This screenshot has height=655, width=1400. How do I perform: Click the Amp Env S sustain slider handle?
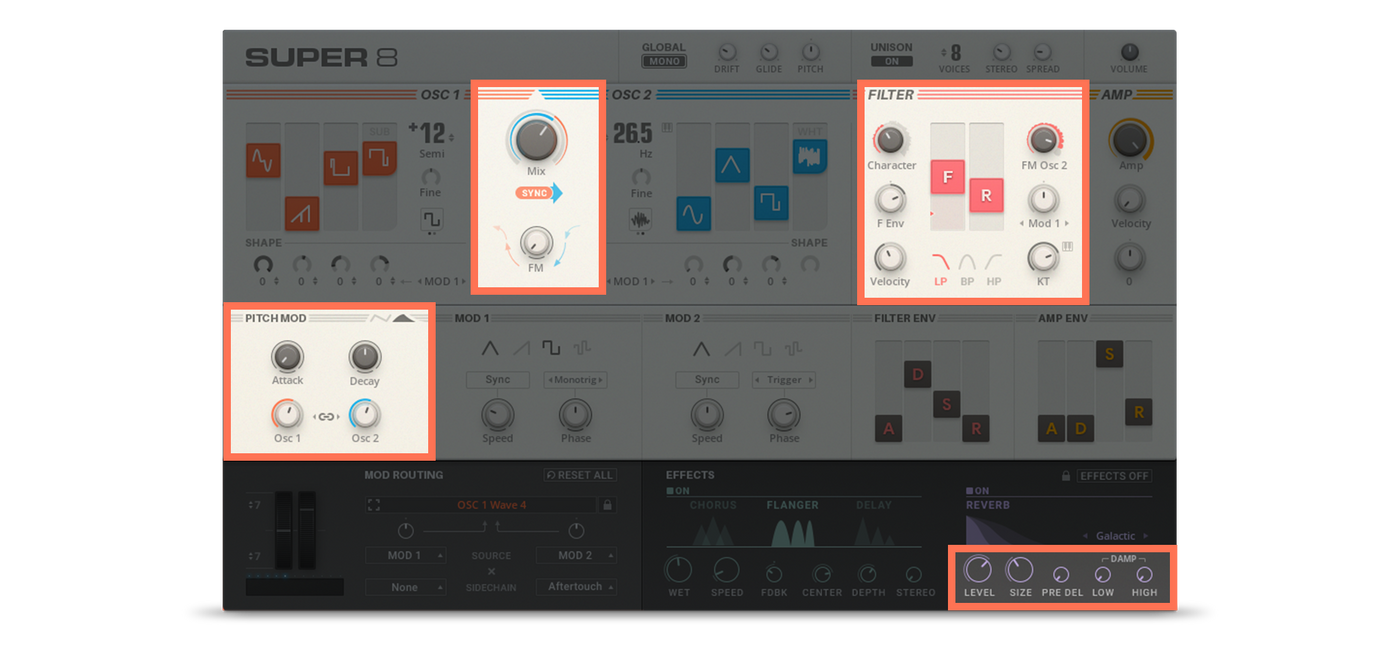click(x=1109, y=354)
